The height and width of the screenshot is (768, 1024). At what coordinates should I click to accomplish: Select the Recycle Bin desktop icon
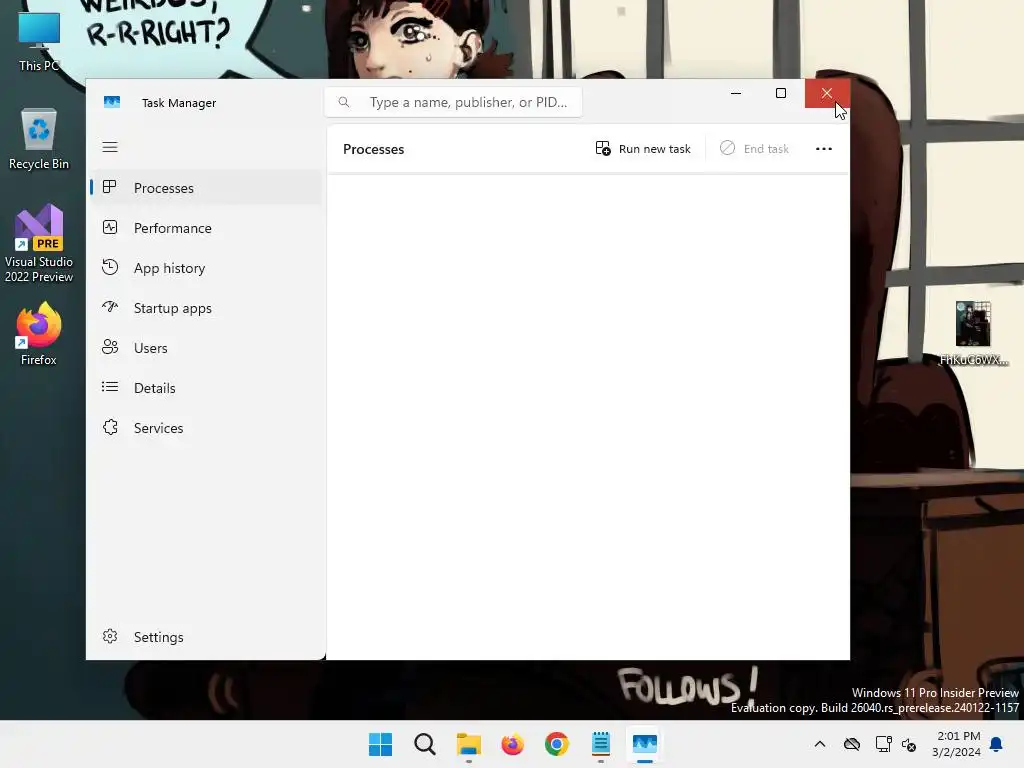tap(39, 139)
